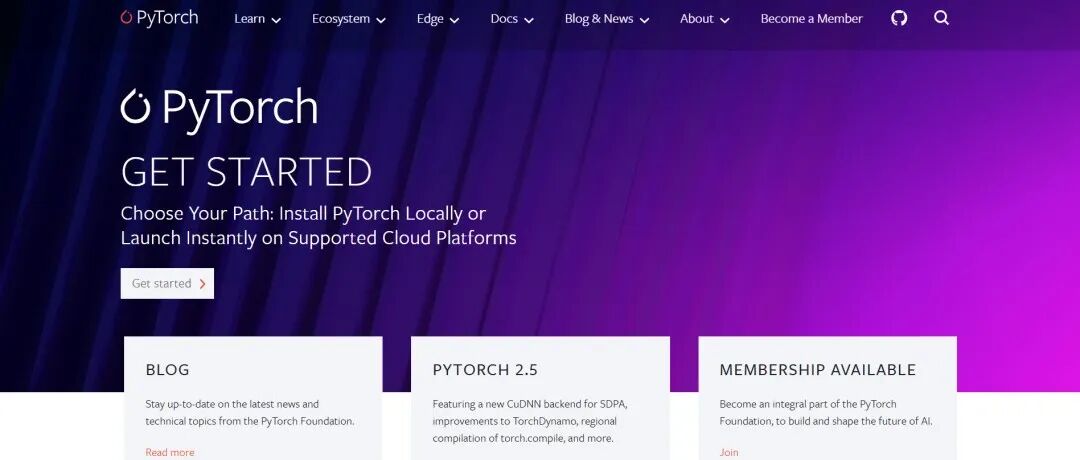The image size is (1080, 460).
Task: Expand the Edge dropdown chevron
Action: (455, 21)
